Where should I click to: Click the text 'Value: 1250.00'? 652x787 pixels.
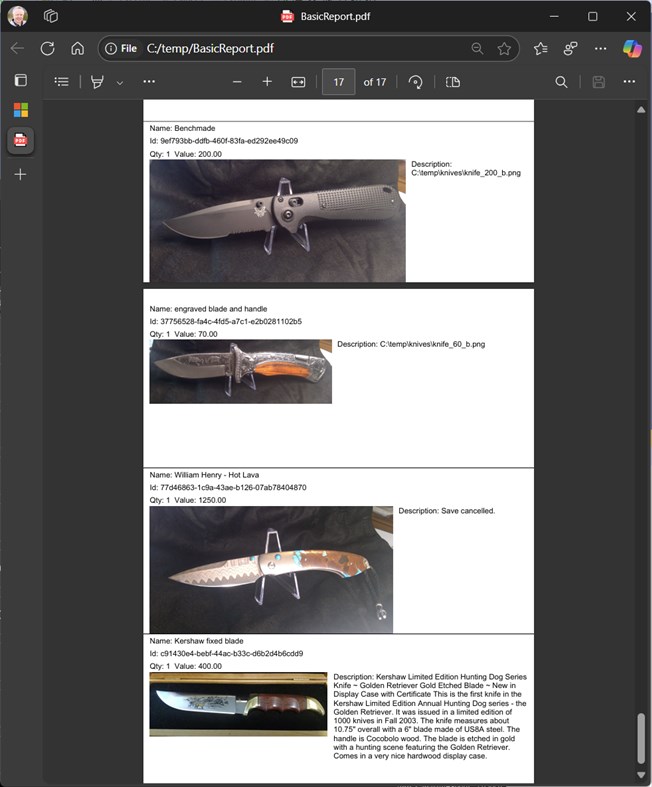(200, 500)
